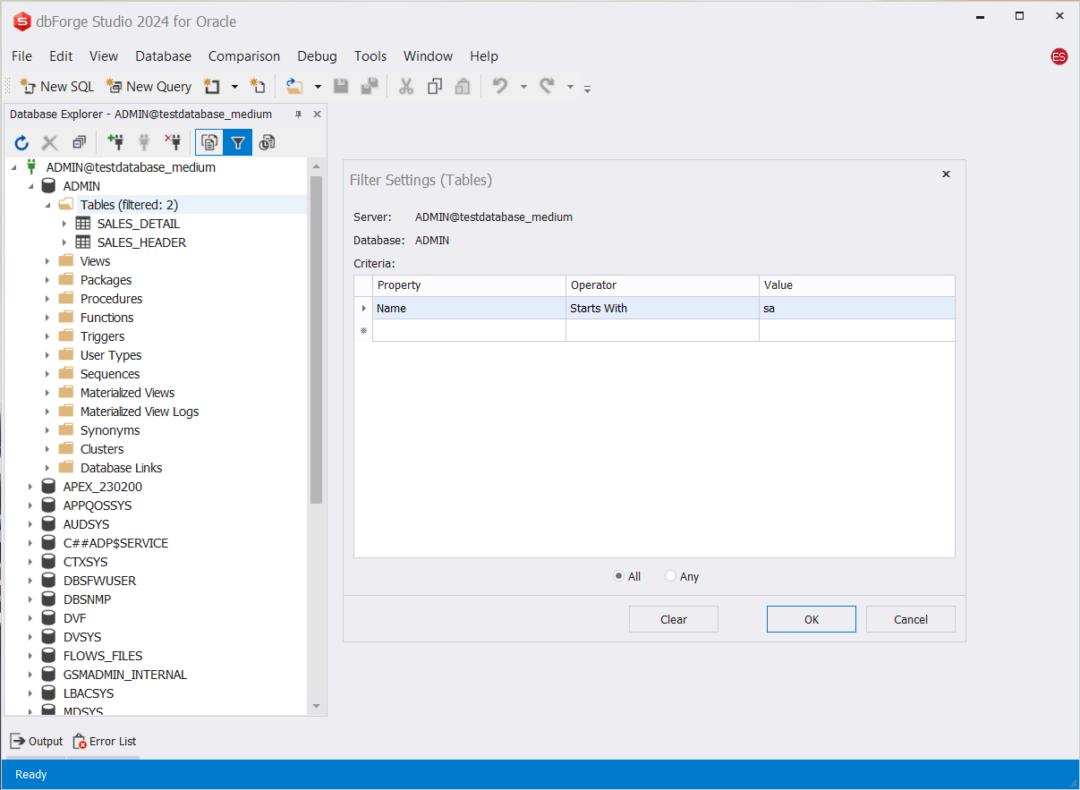Choose the Any matching option
This screenshot has width=1080, height=790.
point(670,576)
